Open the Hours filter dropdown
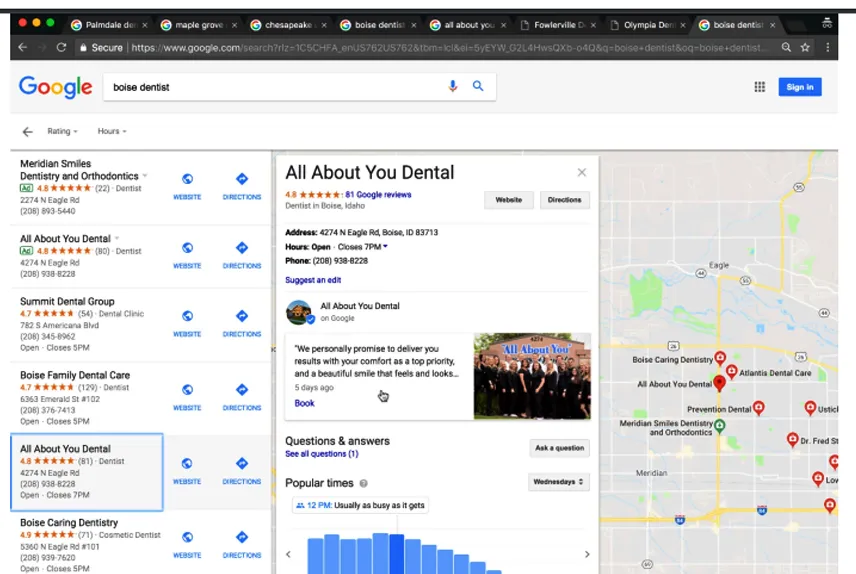This screenshot has height=574, width=856. (x=112, y=131)
